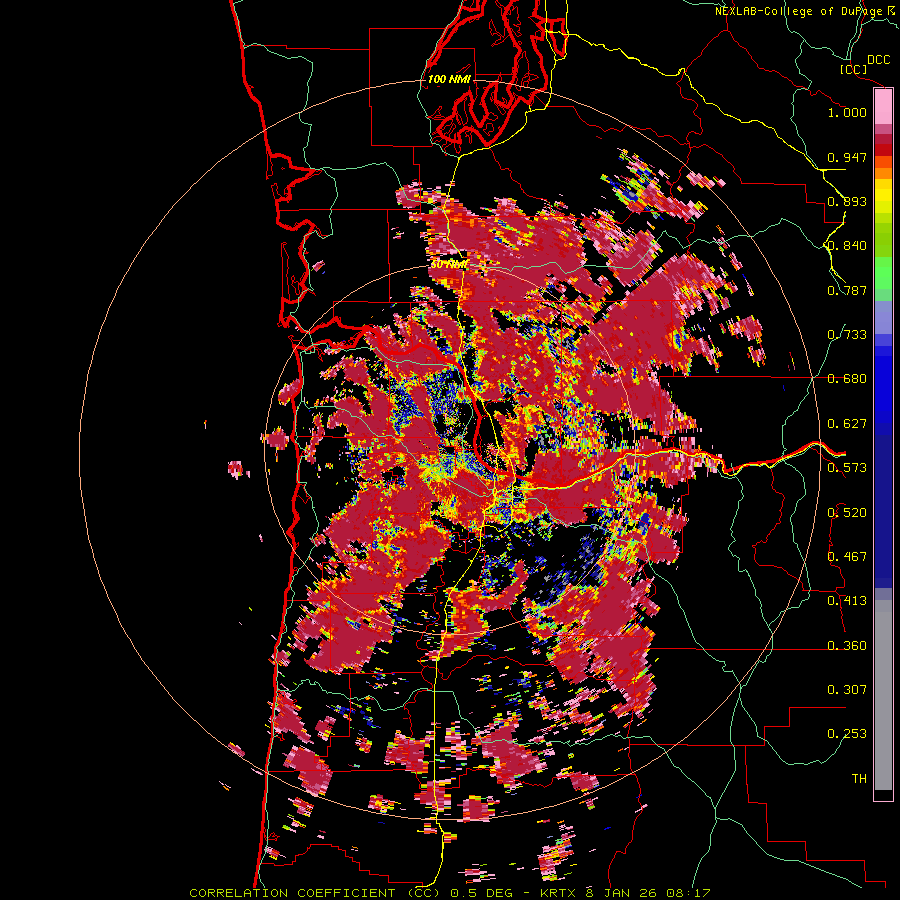Select the 0.947 scale value
This screenshot has width=900, height=900.
click(x=847, y=157)
